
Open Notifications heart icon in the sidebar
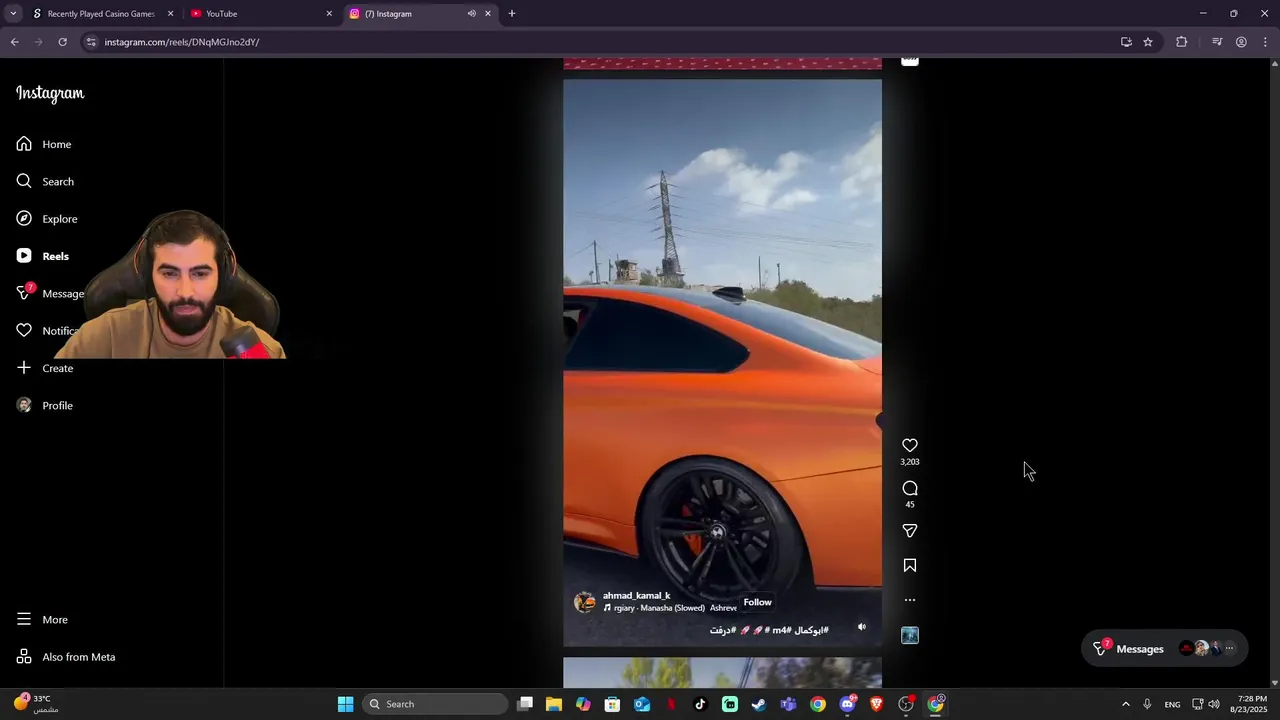(24, 331)
